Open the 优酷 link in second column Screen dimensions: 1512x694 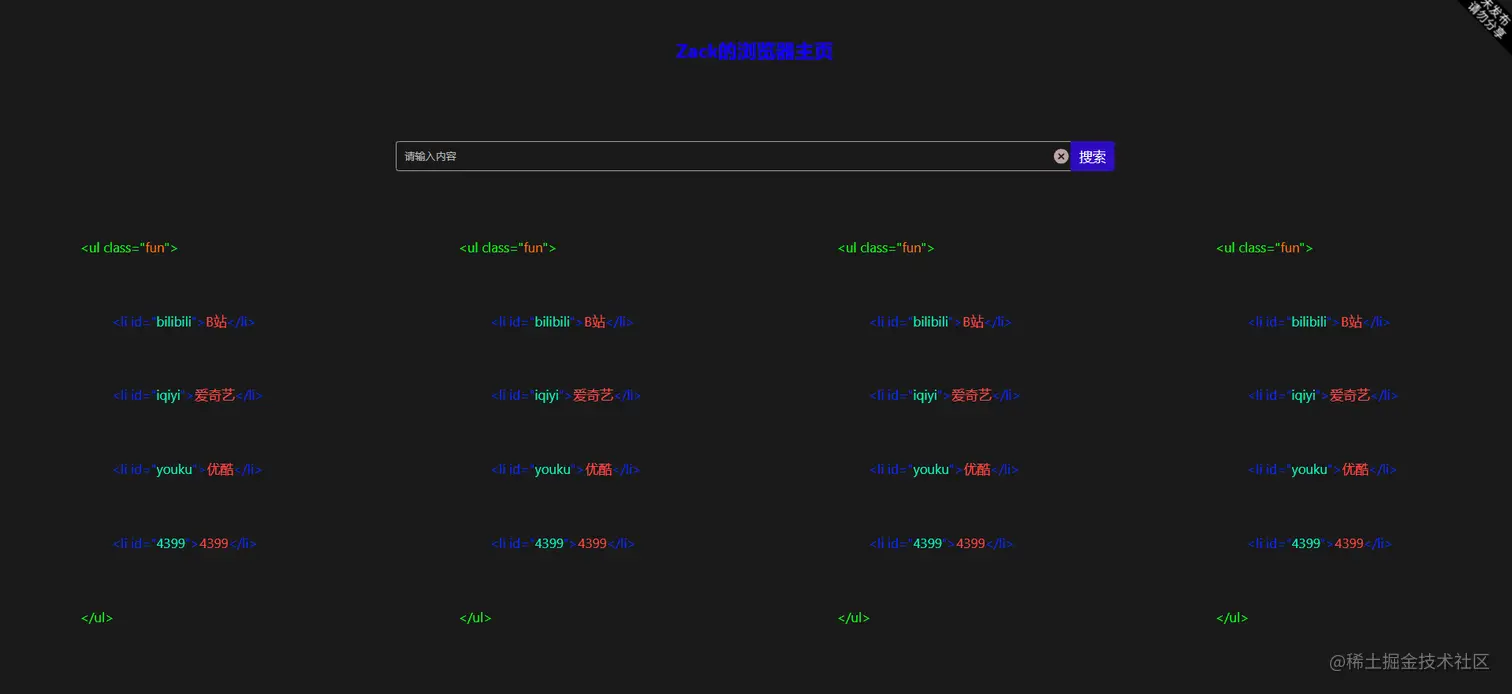[x=598, y=469]
